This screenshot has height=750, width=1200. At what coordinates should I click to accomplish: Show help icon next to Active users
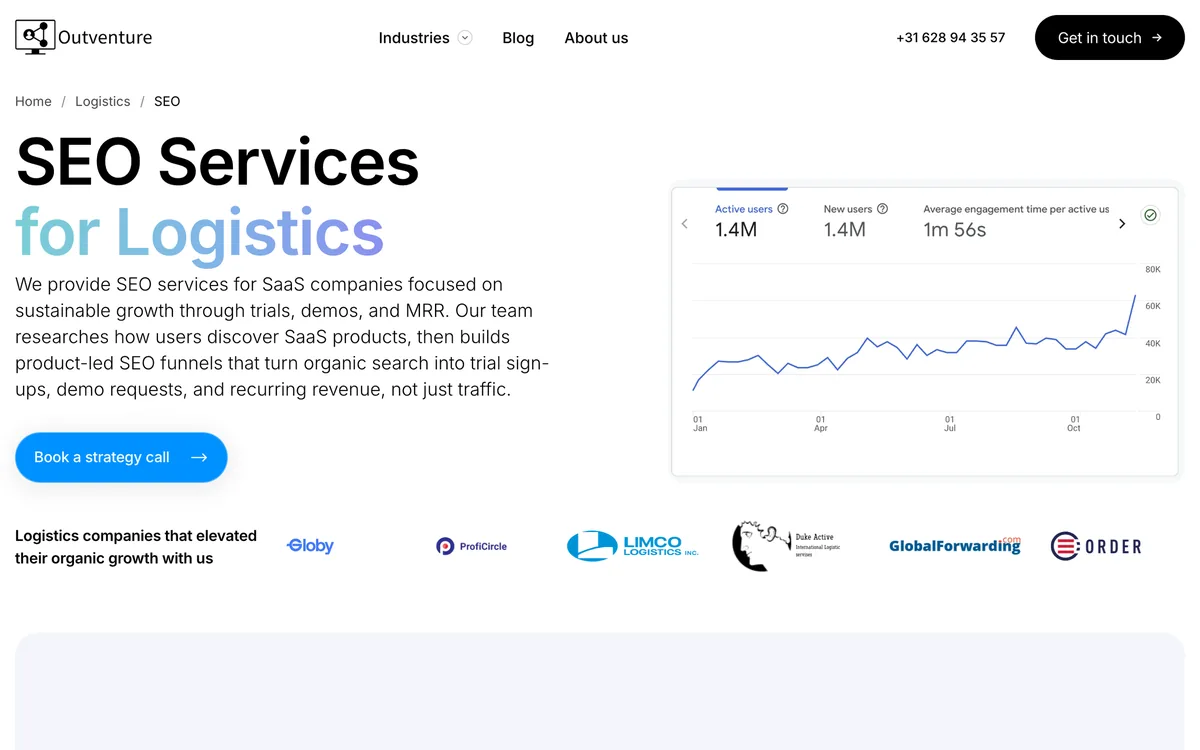click(783, 209)
